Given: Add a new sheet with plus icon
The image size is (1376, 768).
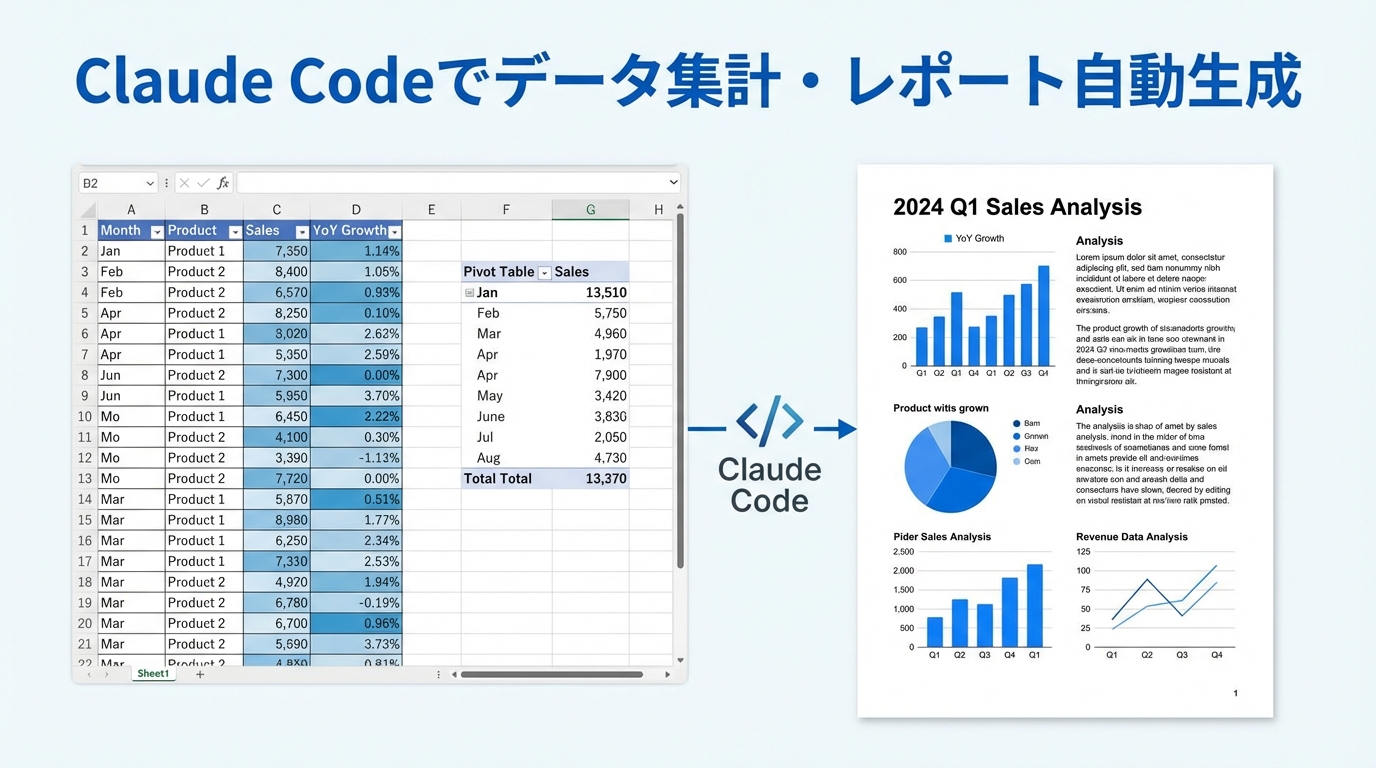Looking at the screenshot, I should coord(200,674).
